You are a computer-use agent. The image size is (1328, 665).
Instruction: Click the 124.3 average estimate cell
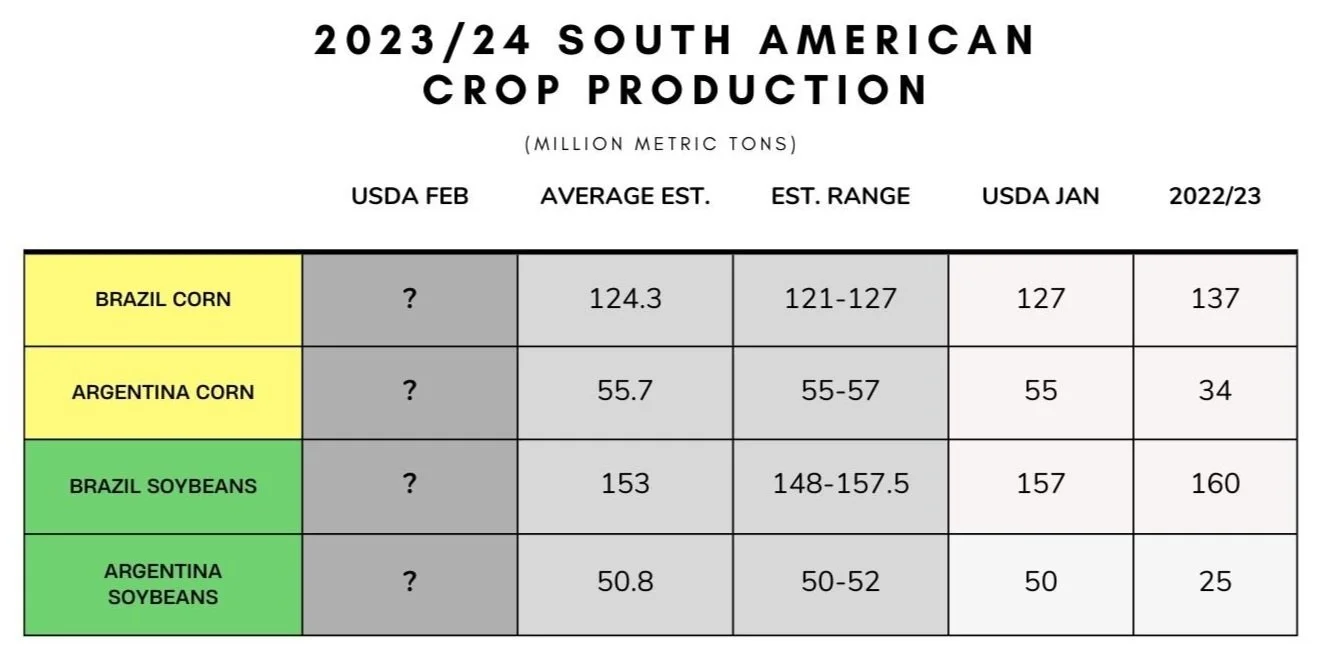625,299
